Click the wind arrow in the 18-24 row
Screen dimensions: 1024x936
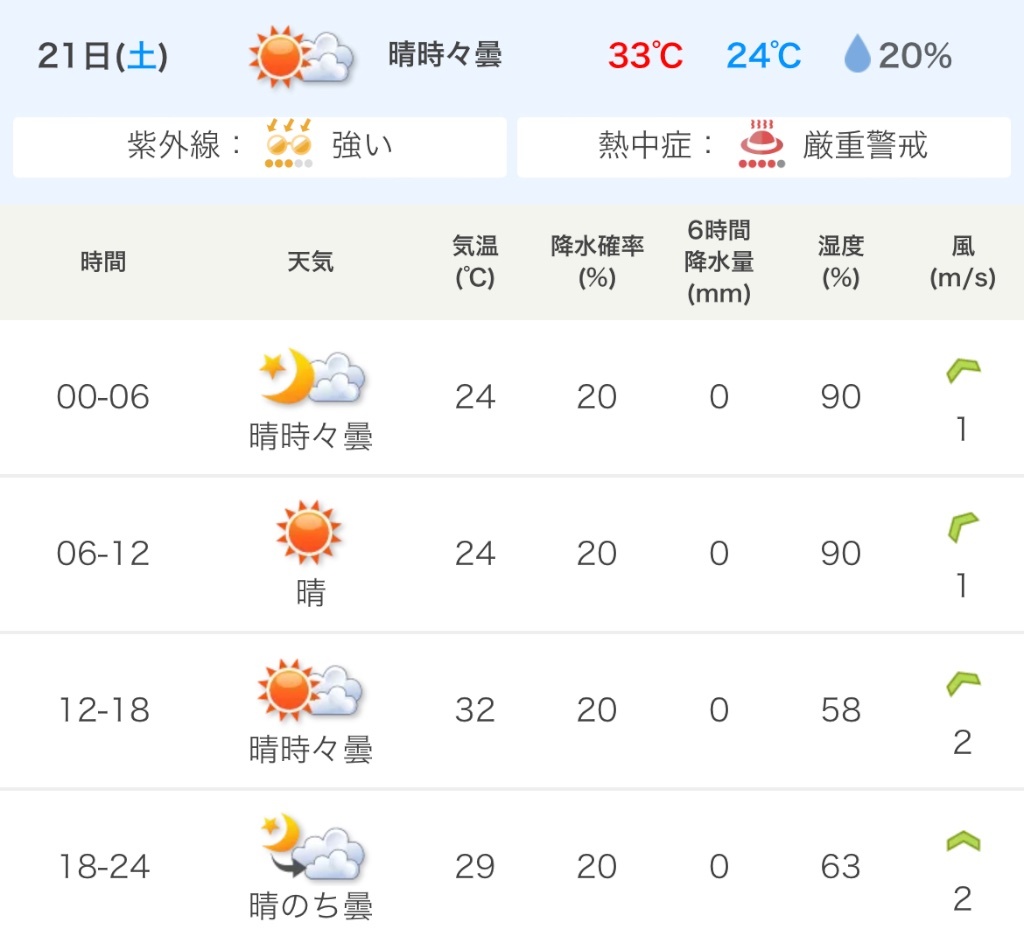point(963,841)
